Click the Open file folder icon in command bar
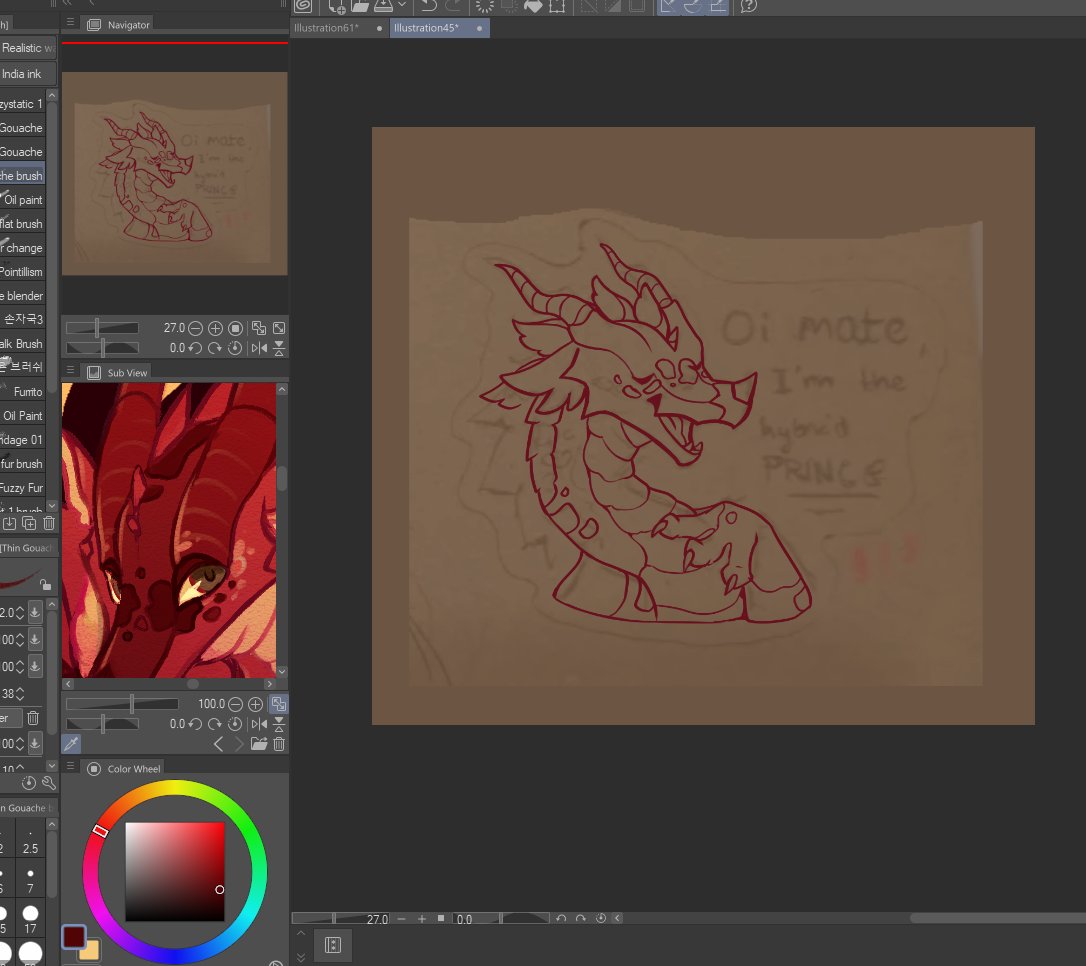This screenshot has height=966, width=1086. coord(359,6)
